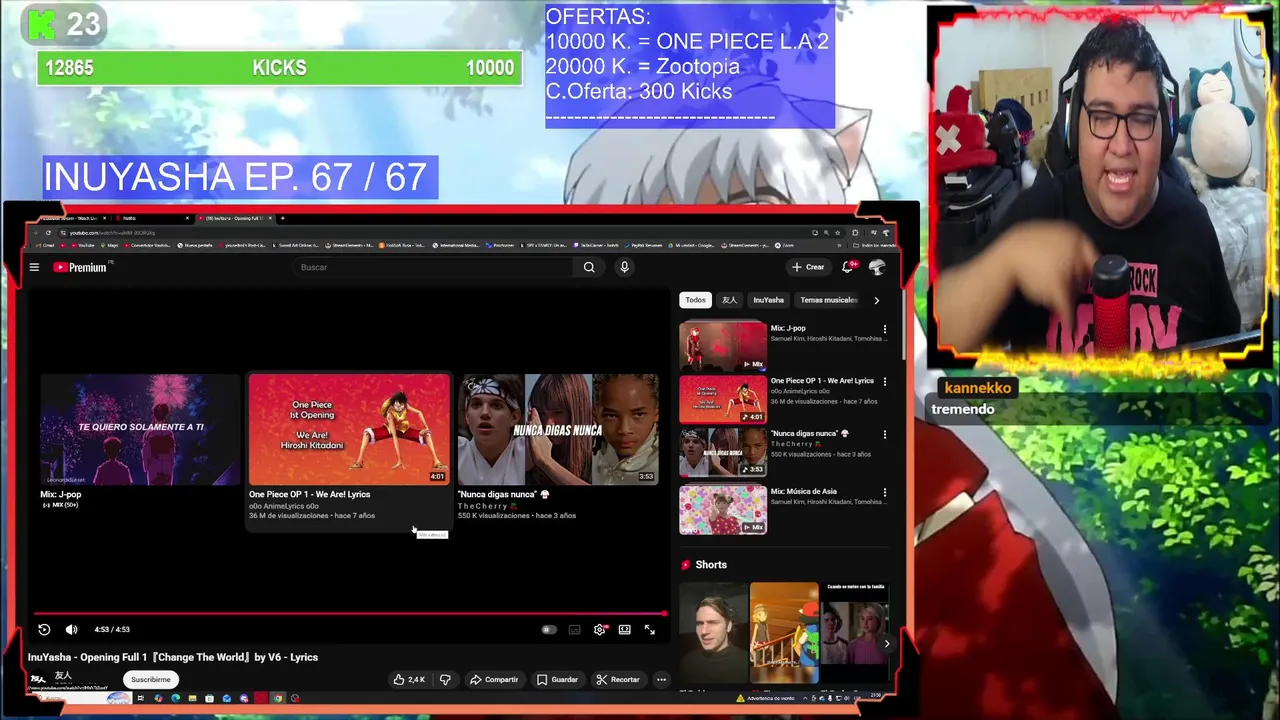Viewport: 1280px width, 720px height.
Task: Like the video with 2,4 K
Action: coord(409,679)
